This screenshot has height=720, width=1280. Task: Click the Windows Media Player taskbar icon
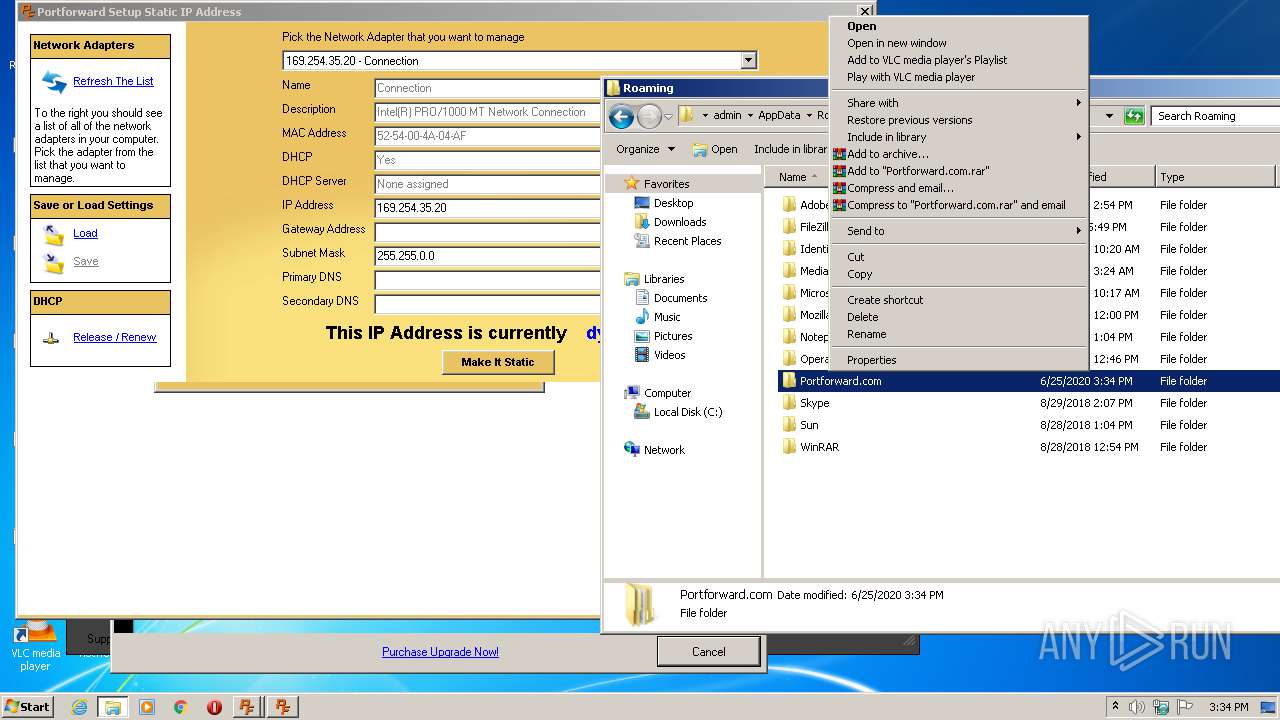[x=147, y=707]
